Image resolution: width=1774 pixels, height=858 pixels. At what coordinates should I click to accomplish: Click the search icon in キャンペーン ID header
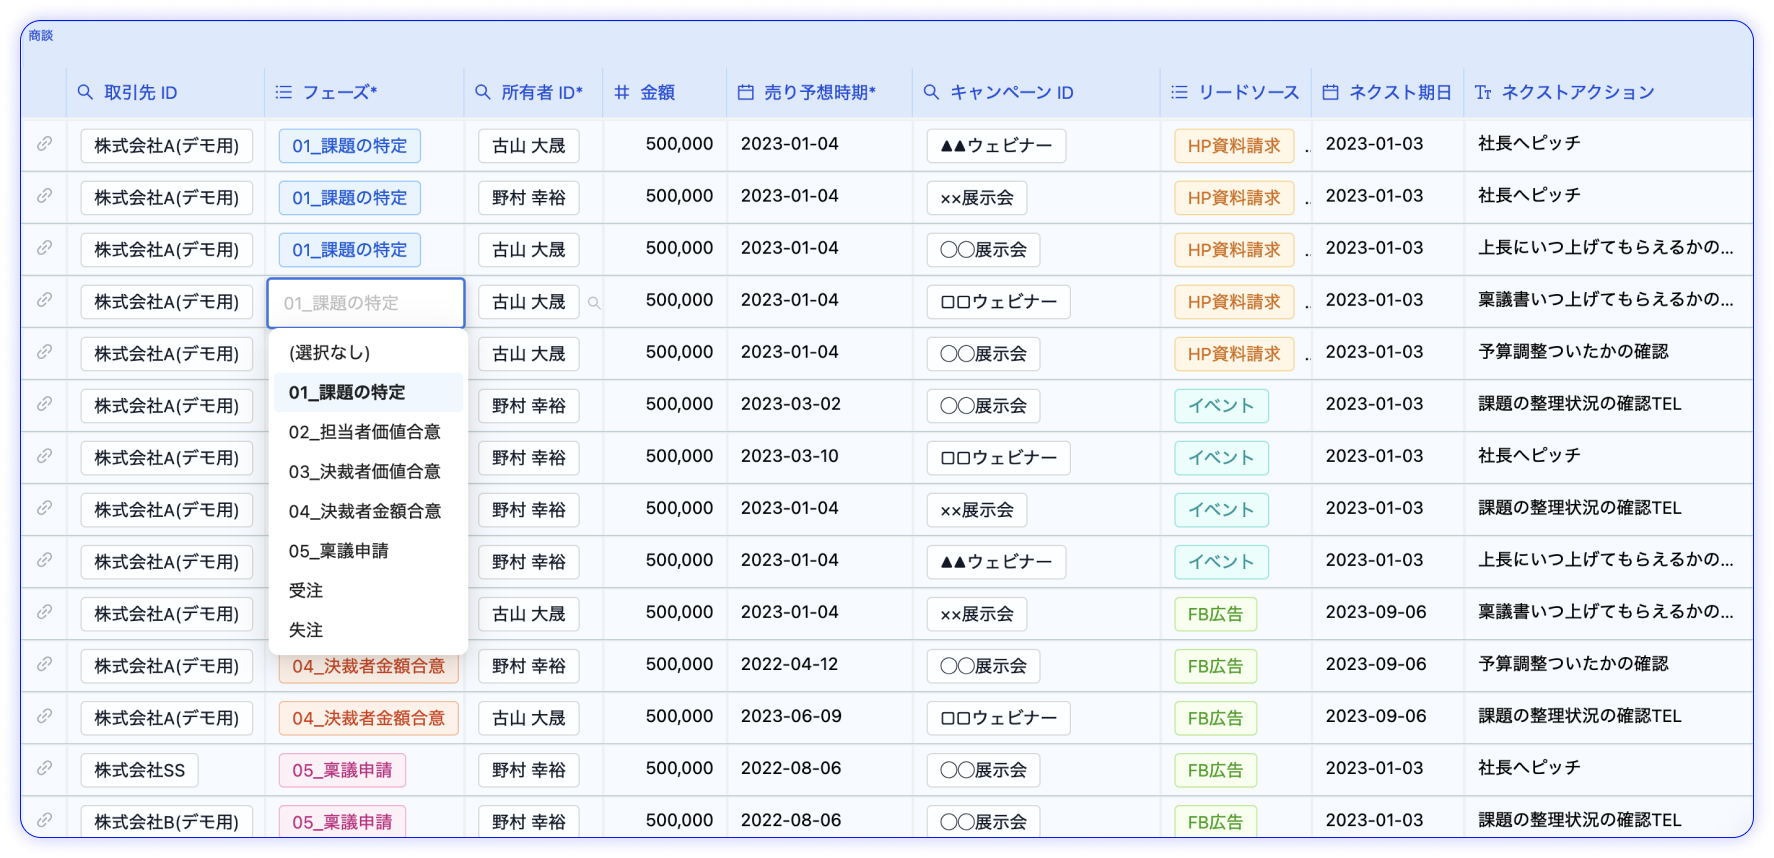(x=931, y=92)
